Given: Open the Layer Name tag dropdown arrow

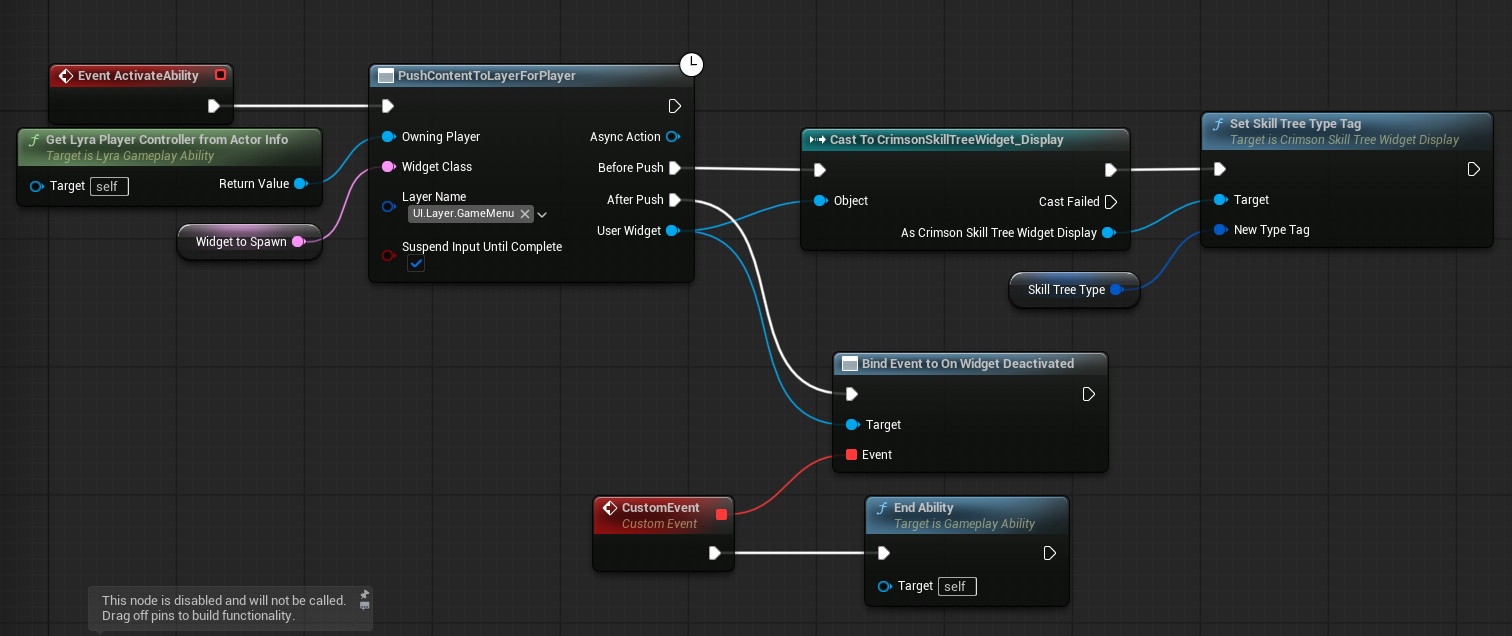Looking at the screenshot, I should pyautogui.click(x=542, y=214).
